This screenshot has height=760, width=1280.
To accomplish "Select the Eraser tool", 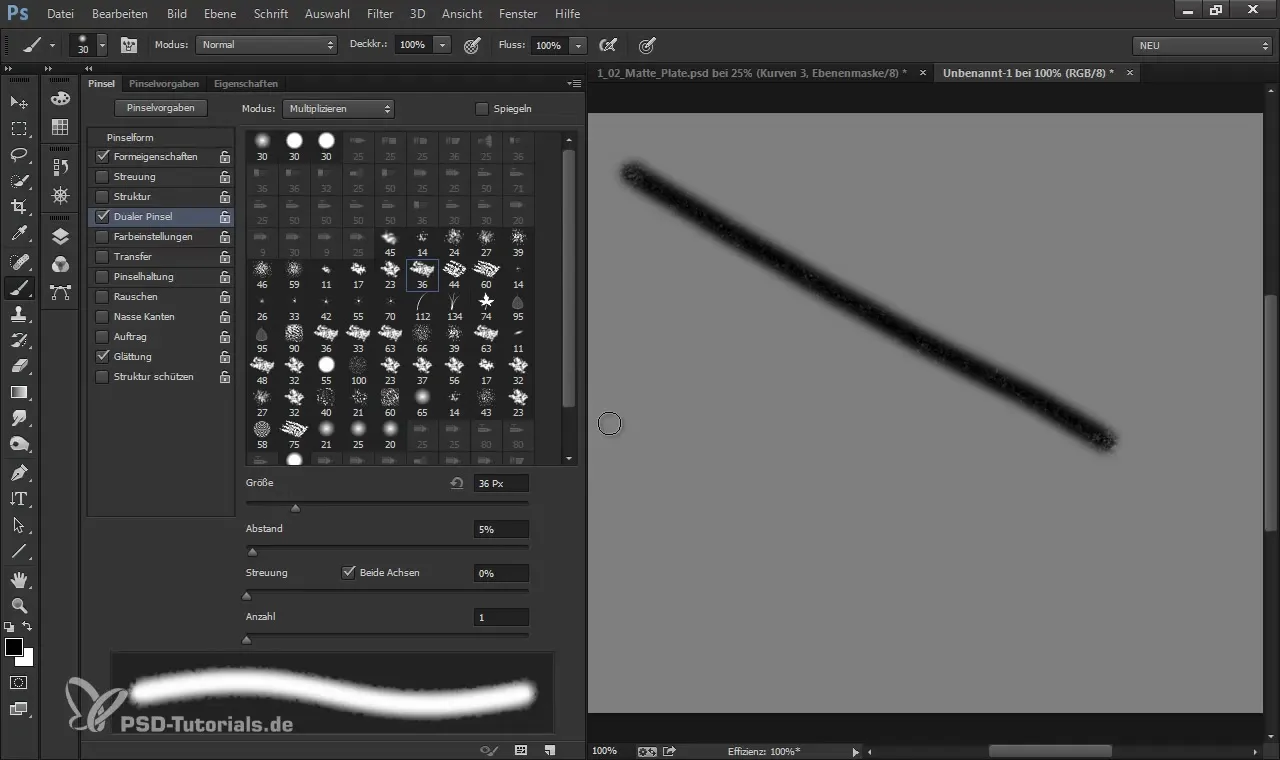I will [x=19, y=366].
